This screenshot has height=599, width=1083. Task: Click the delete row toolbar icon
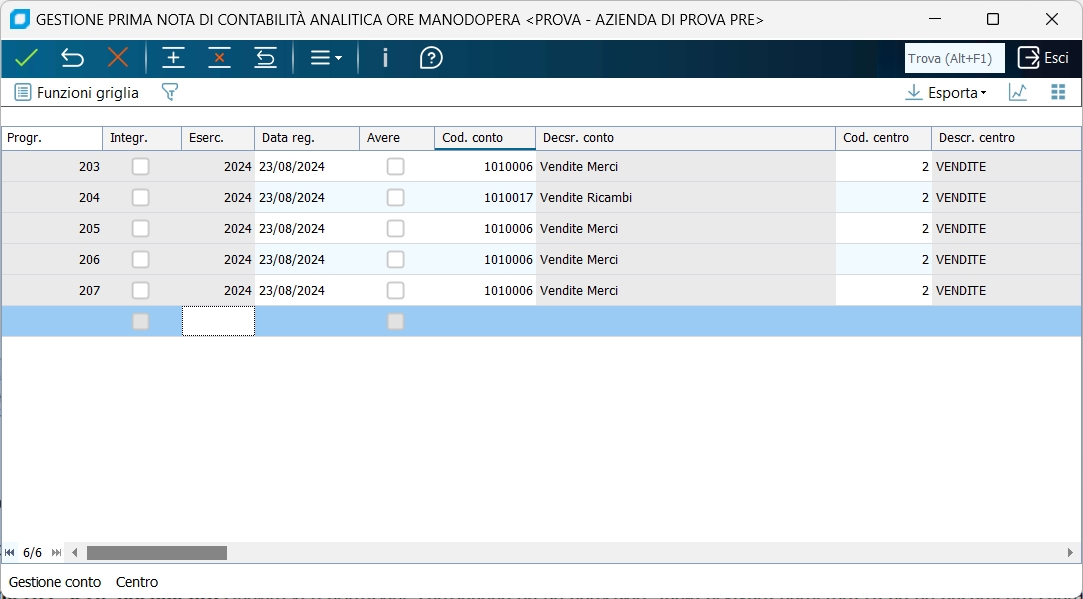coord(219,58)
